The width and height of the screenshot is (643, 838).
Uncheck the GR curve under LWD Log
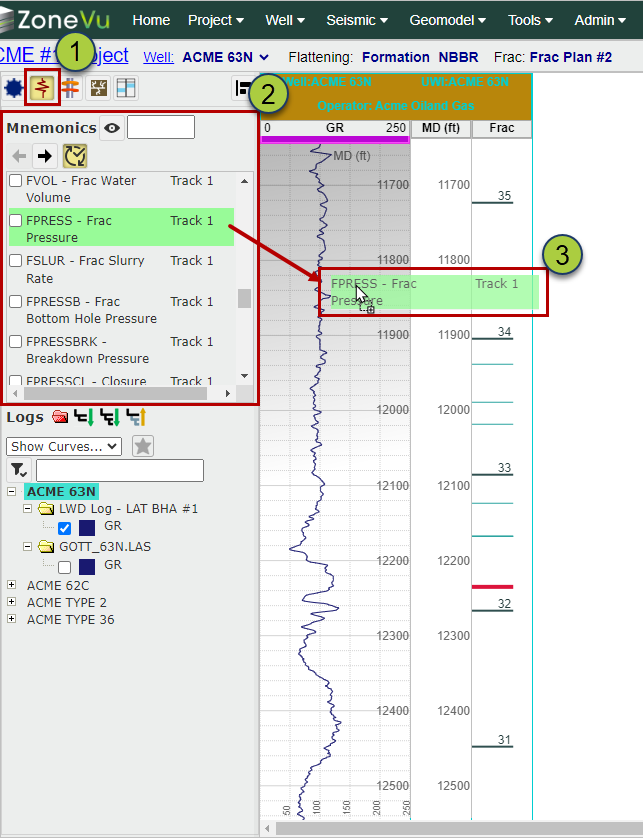click(65, 528)
